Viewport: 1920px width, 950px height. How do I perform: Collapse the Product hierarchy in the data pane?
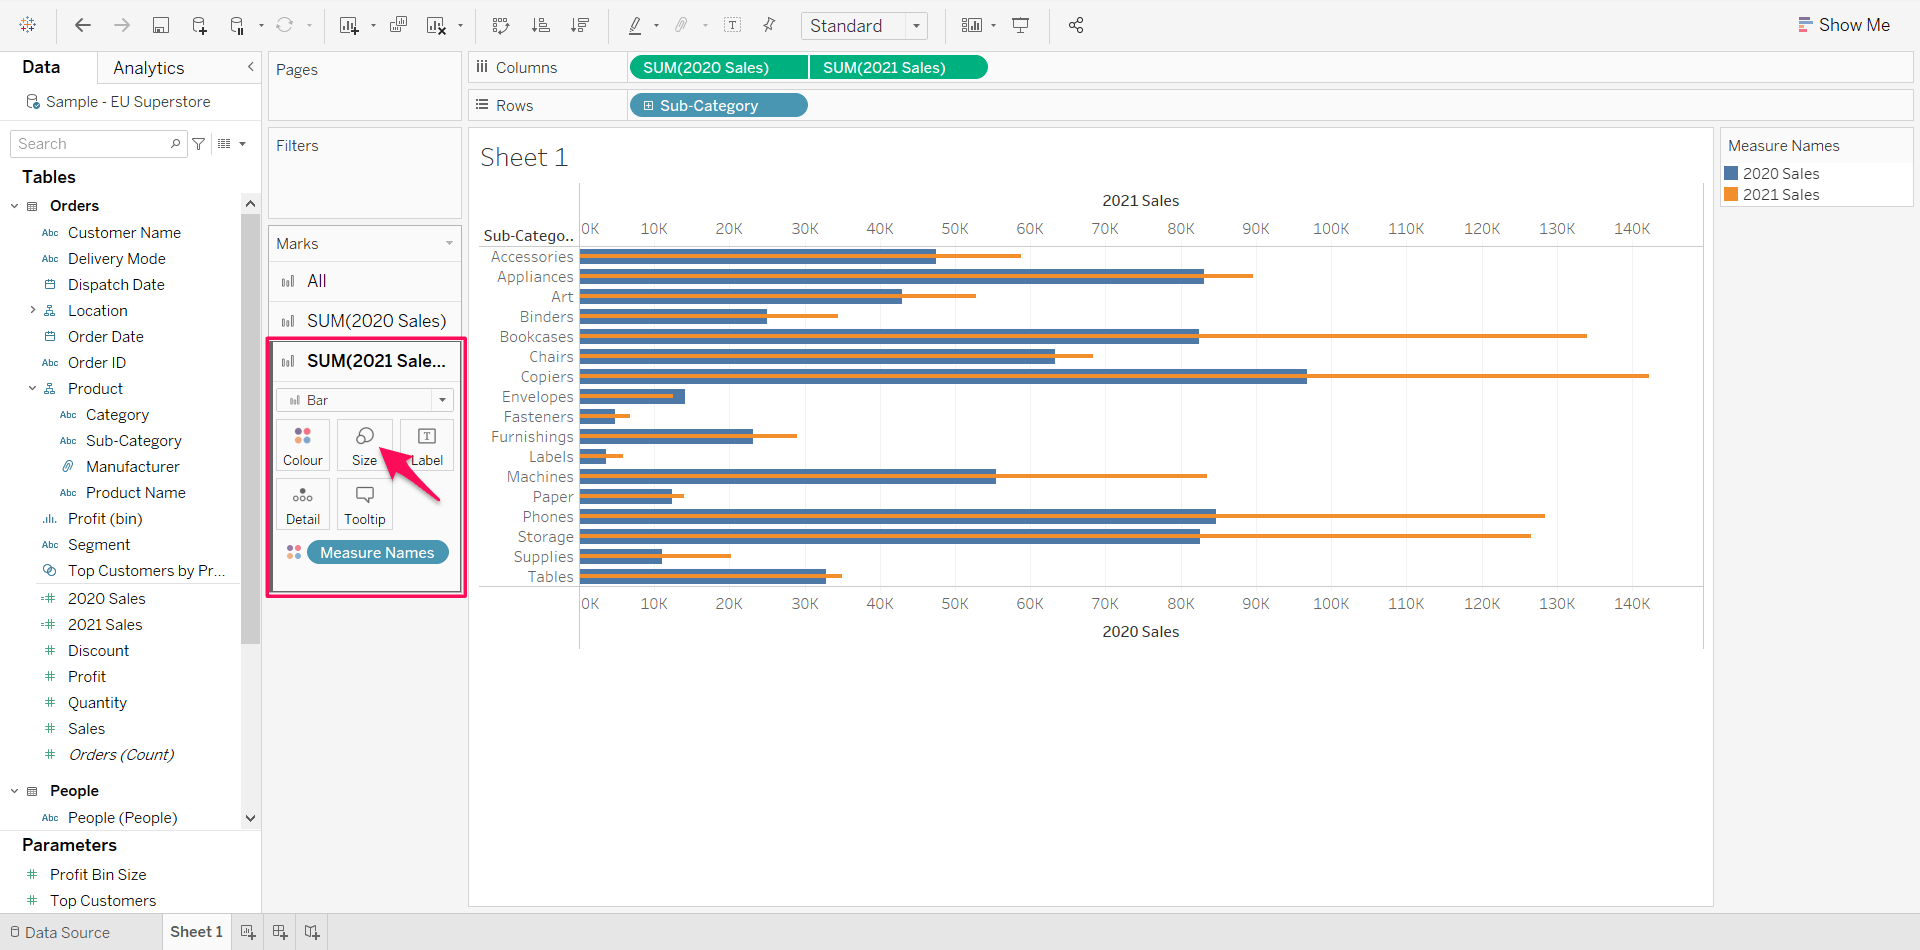click(31, 388)
